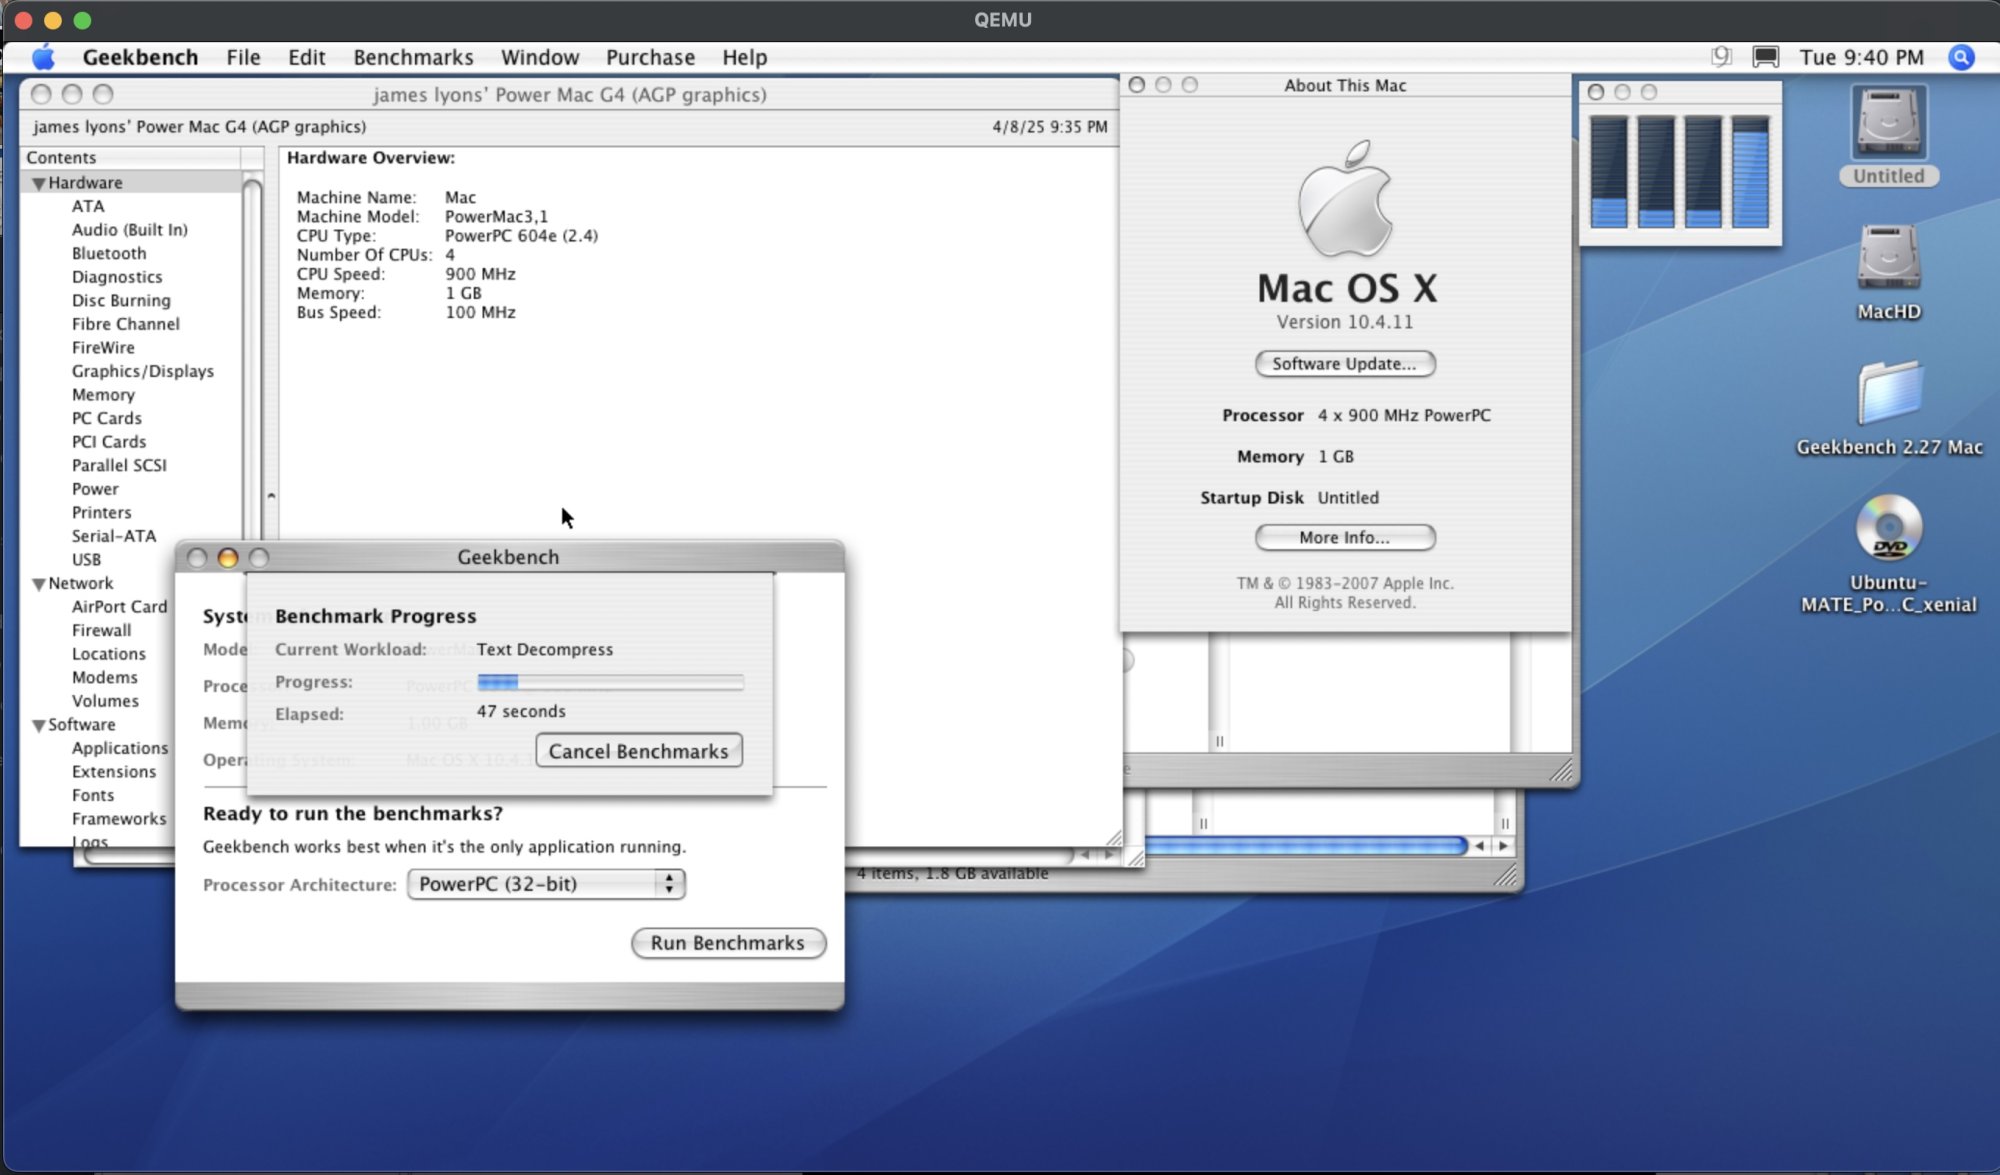Select Modems under Network
This screenshot has width=2000, height=1175.
105,678
